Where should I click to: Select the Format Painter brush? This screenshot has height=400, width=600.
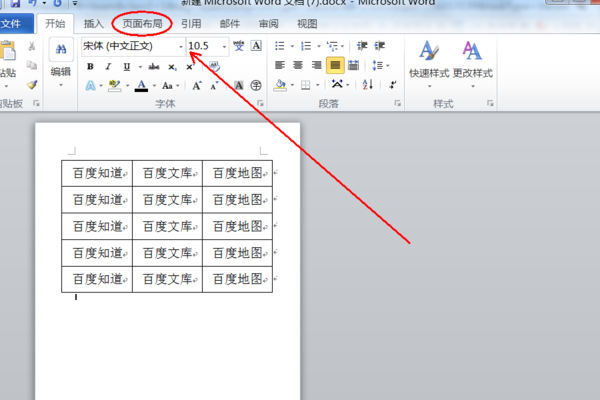click(32, 85)
